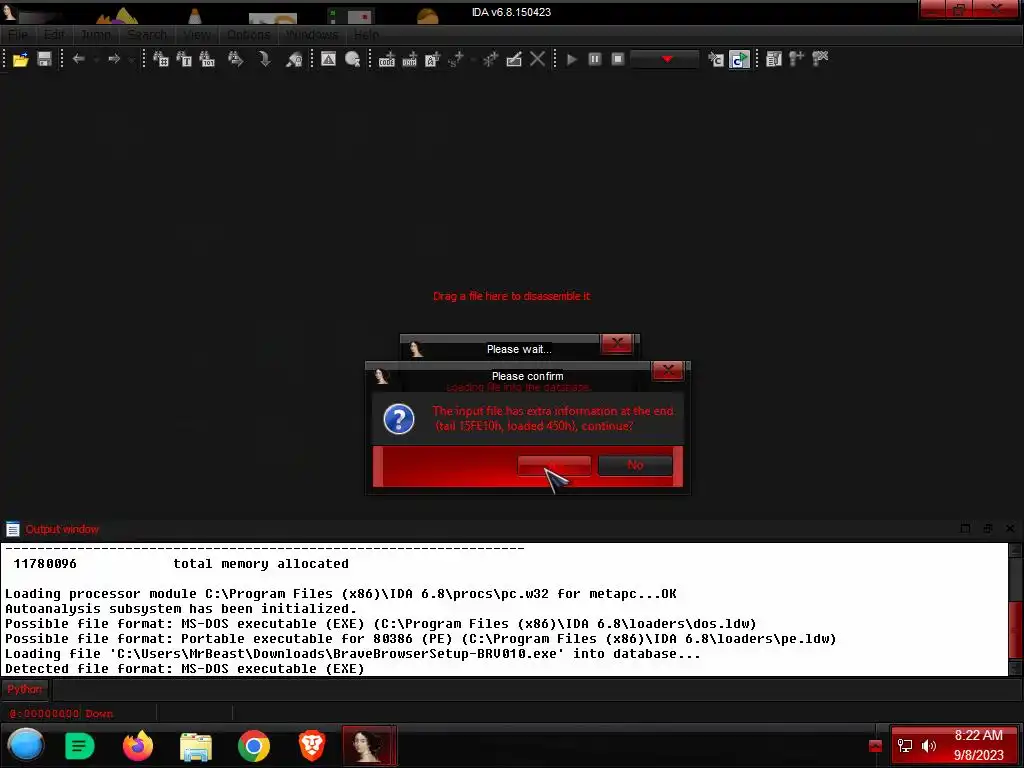Terminate the process with the stop button
The height and width of the screenshot is (768, 1024).
point(618,59)
